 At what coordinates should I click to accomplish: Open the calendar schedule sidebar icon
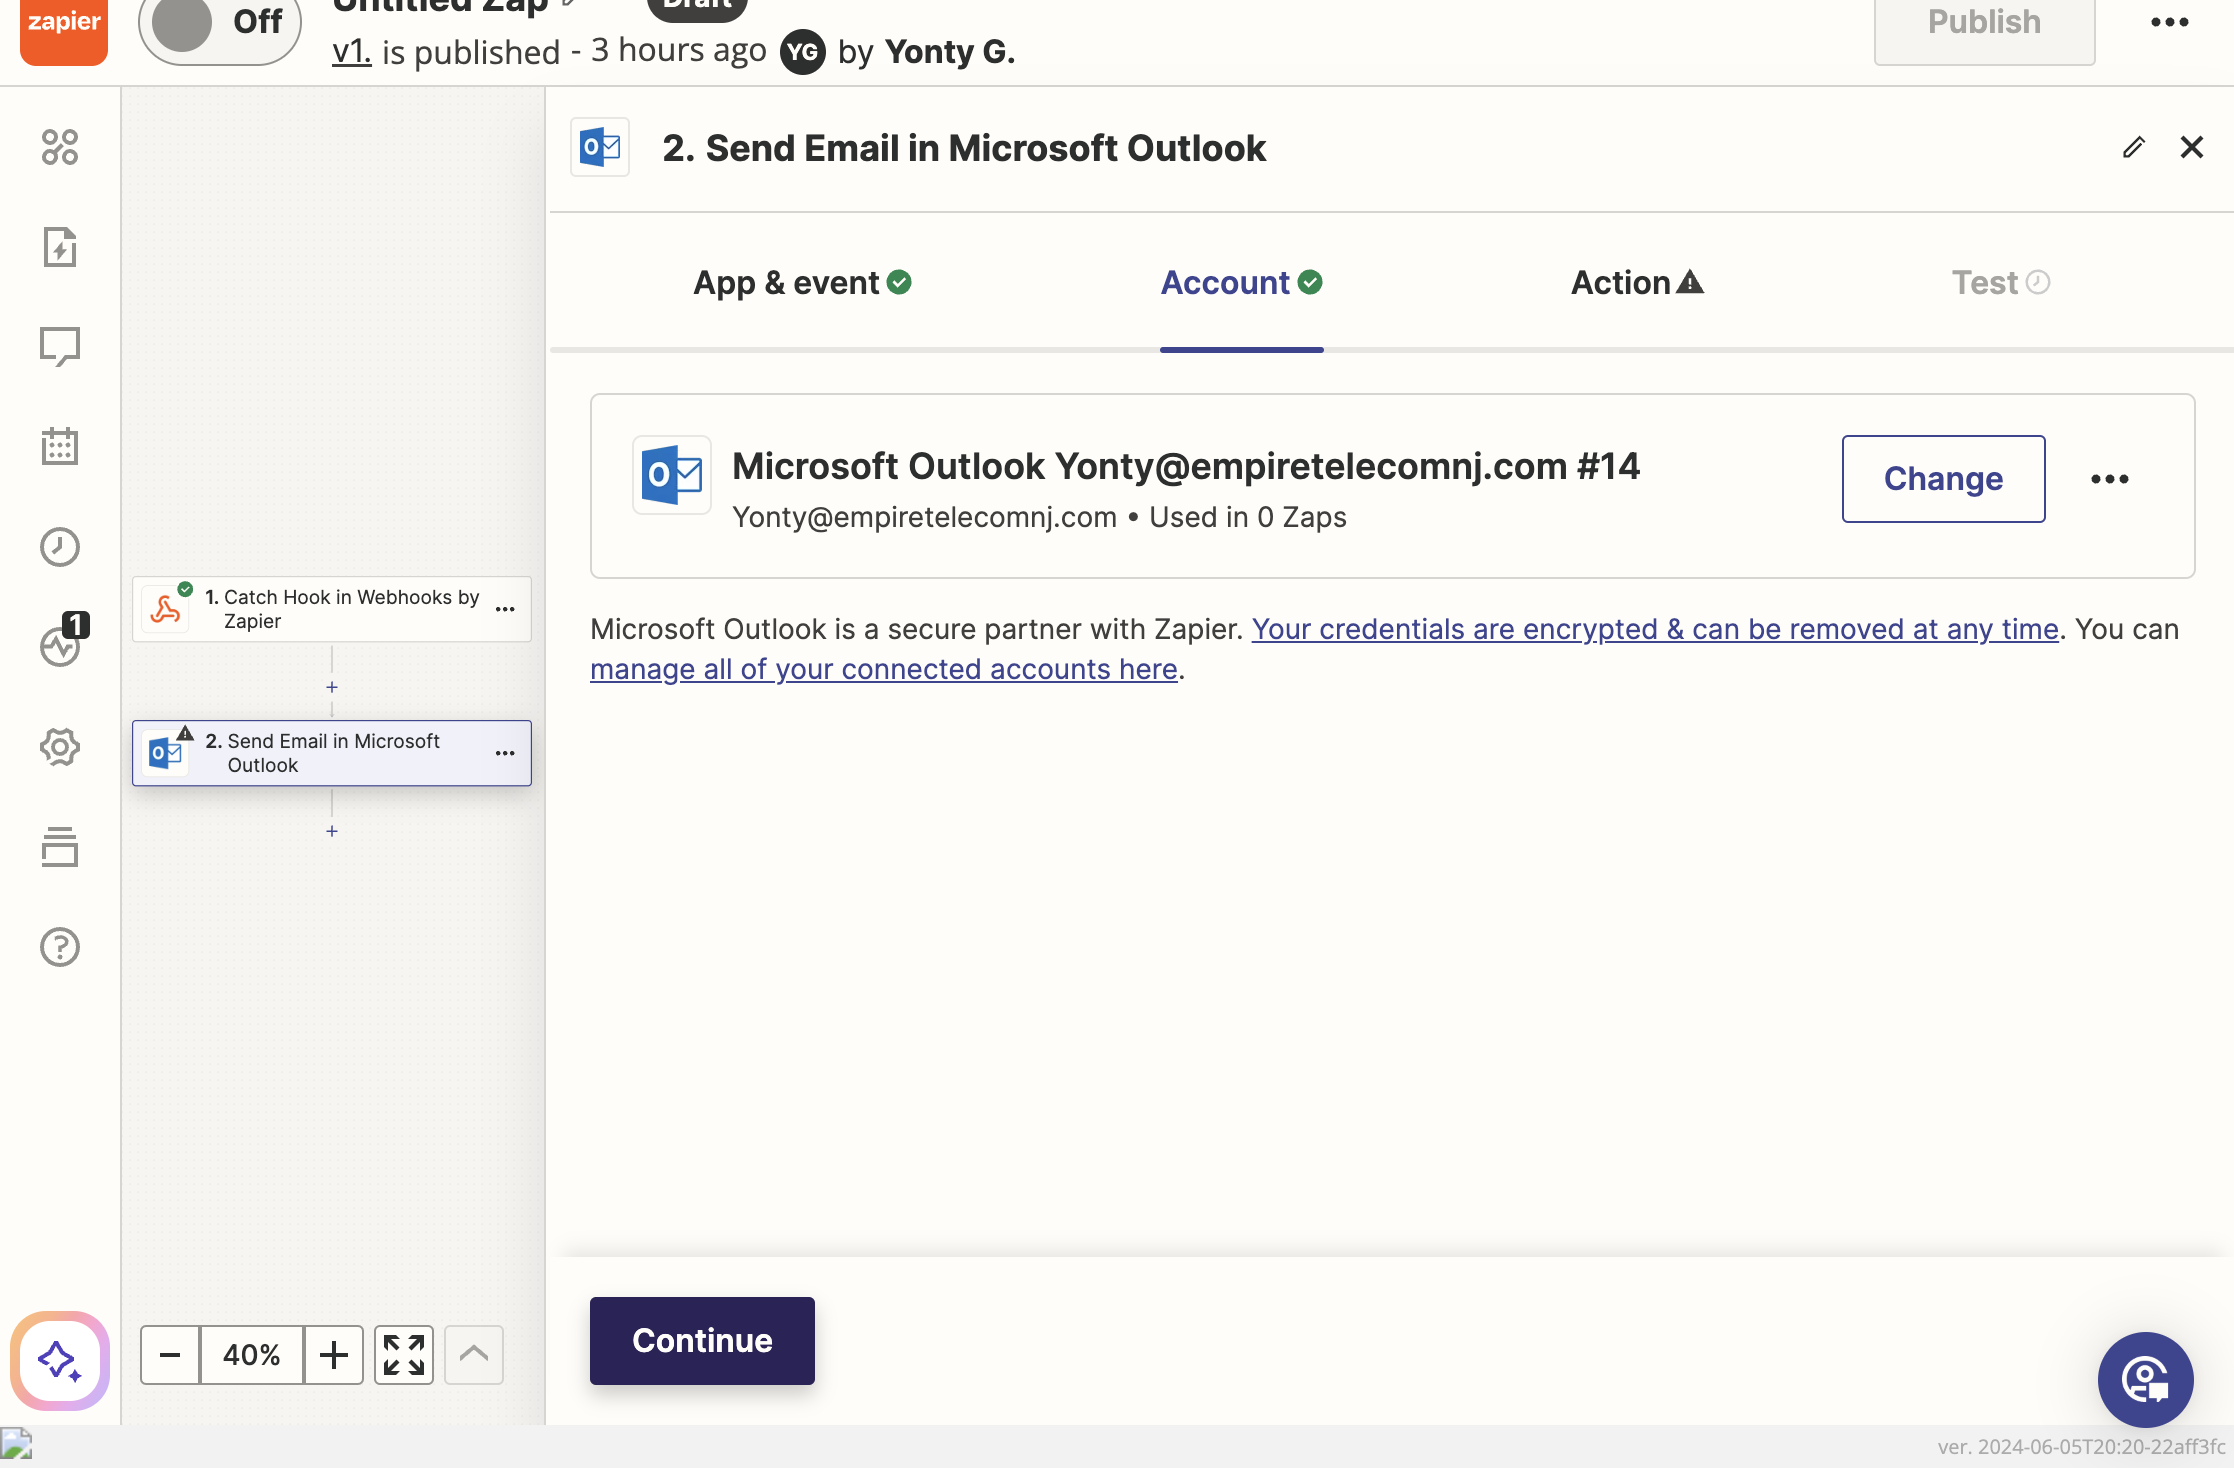click(x=60, y=447)
